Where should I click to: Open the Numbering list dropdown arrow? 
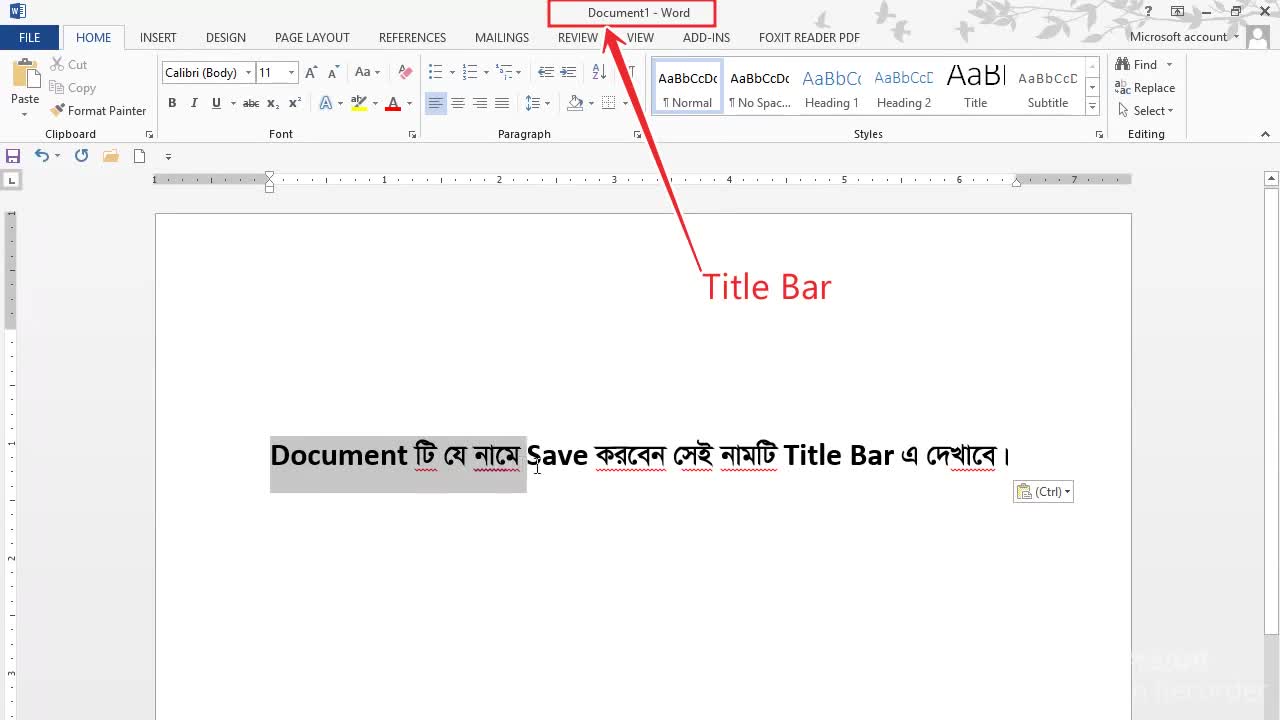click(486, 73)
